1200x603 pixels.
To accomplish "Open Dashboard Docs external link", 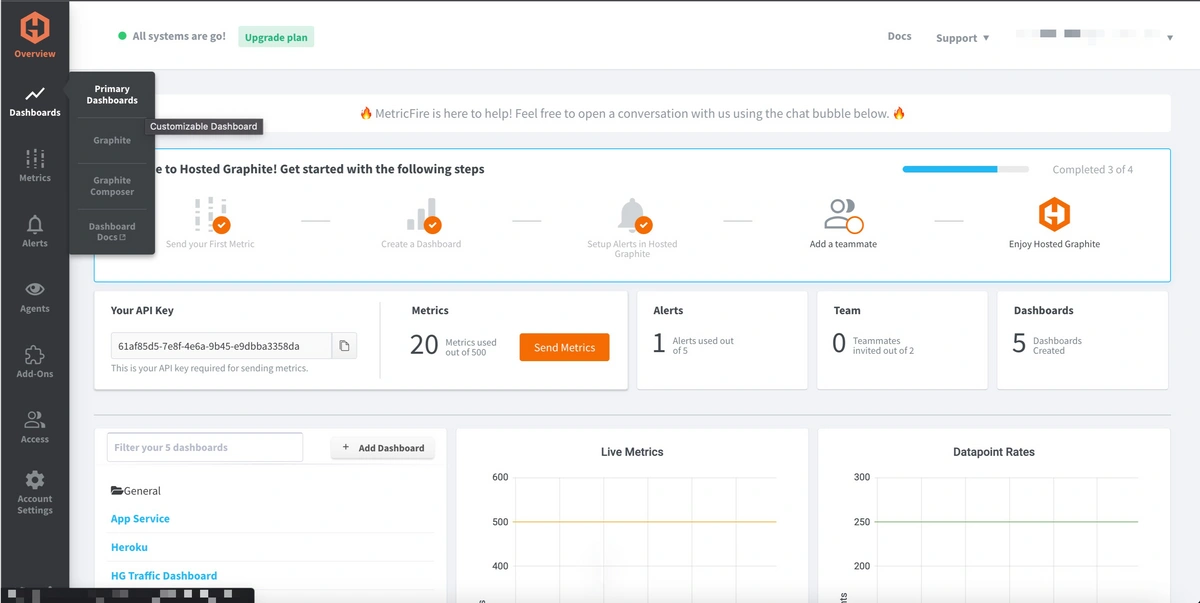I will click(112, 232).
